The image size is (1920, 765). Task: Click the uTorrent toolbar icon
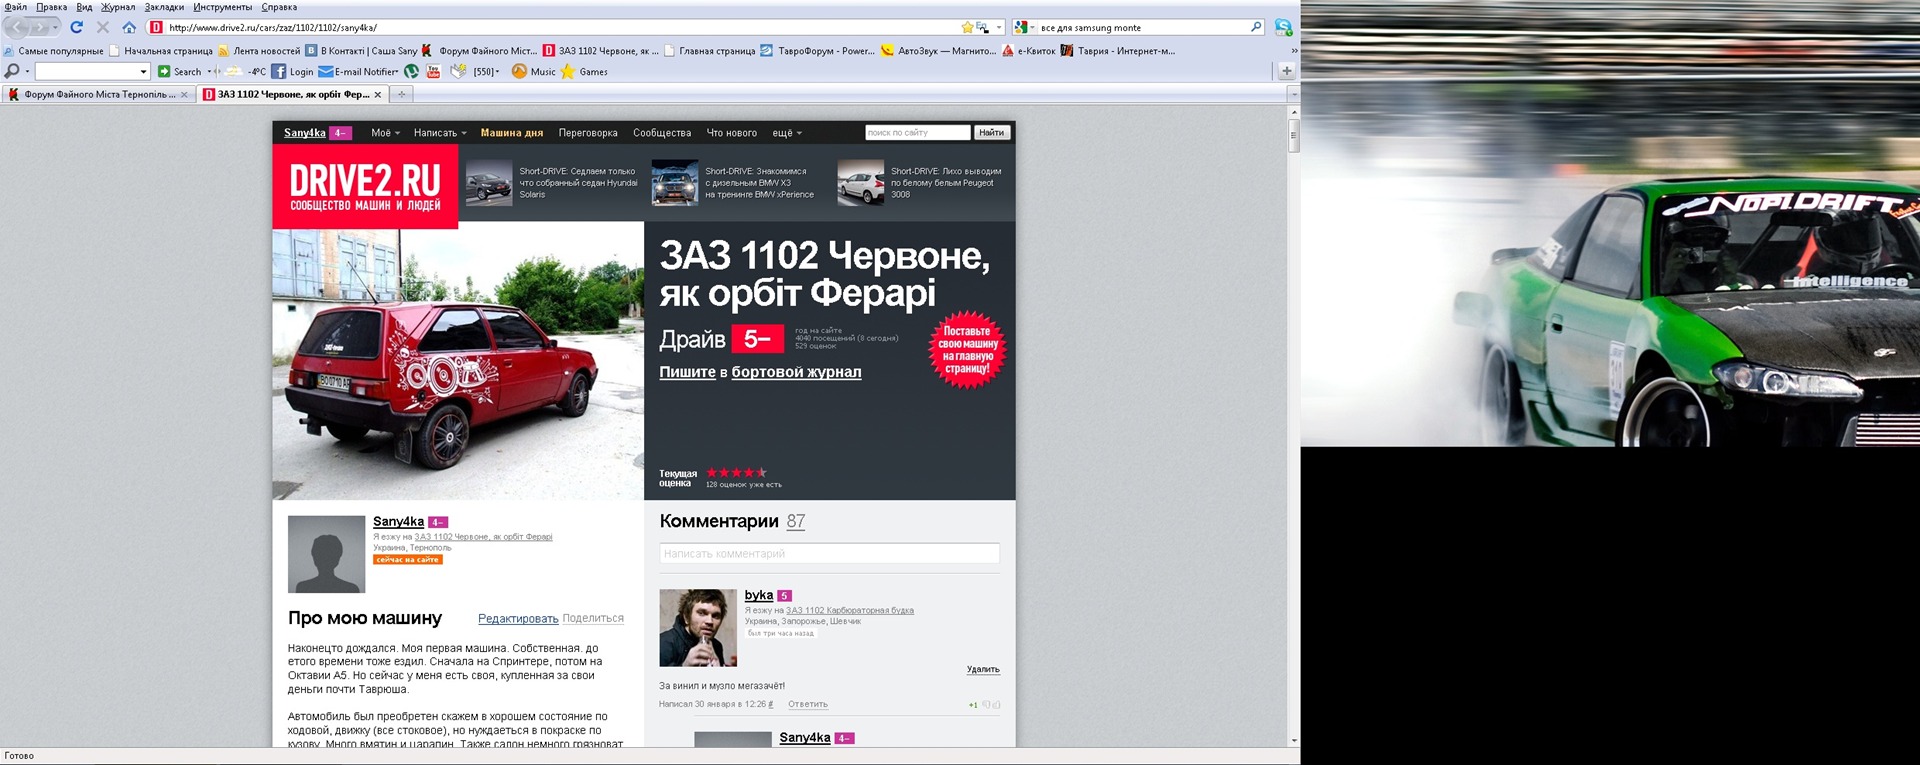411,72
